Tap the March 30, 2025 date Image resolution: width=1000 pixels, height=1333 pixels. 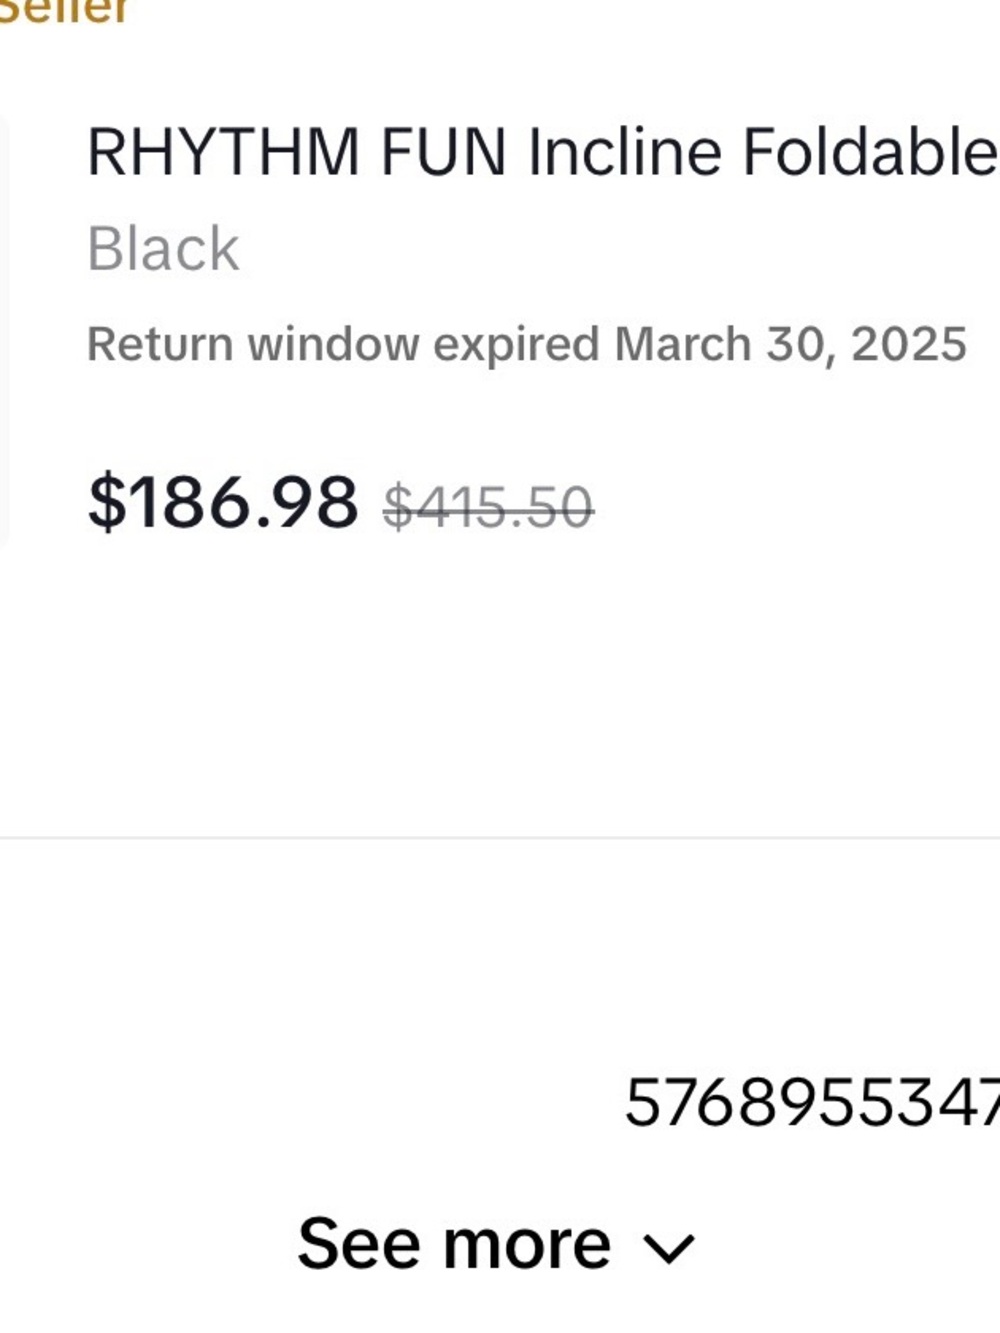[791, 344]
